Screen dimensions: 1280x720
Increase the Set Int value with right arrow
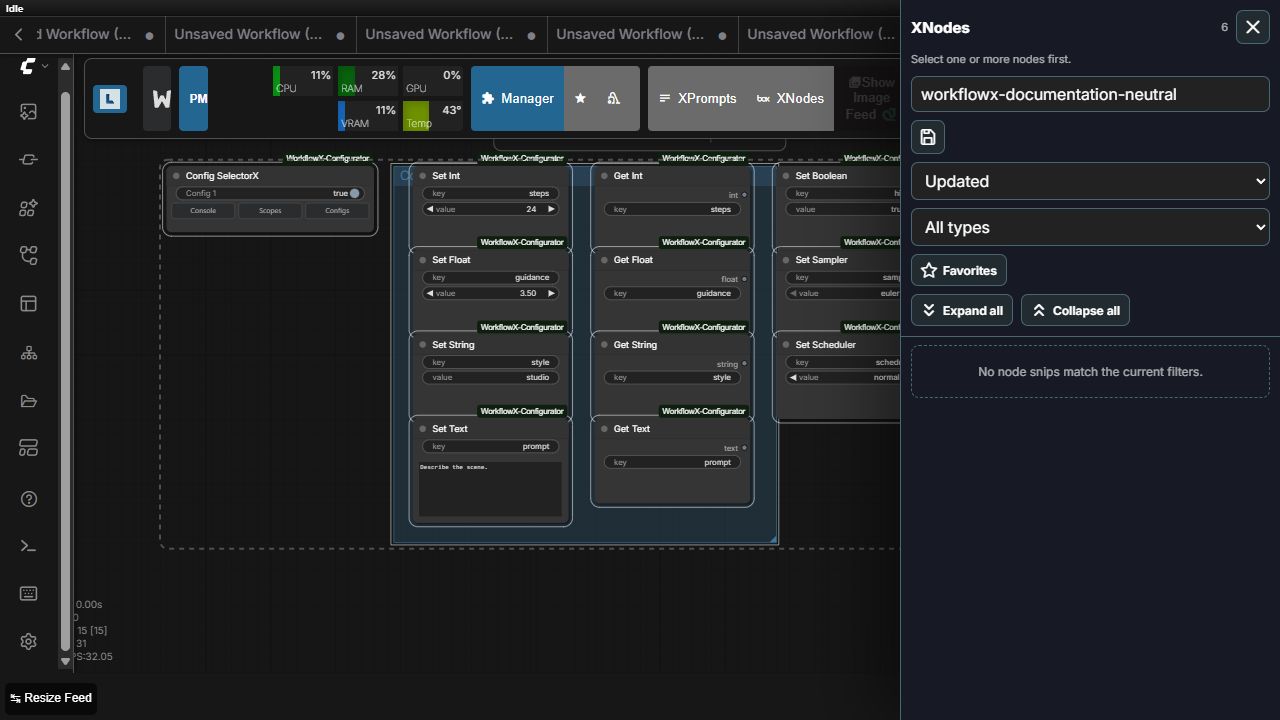[x=551, y=209]
